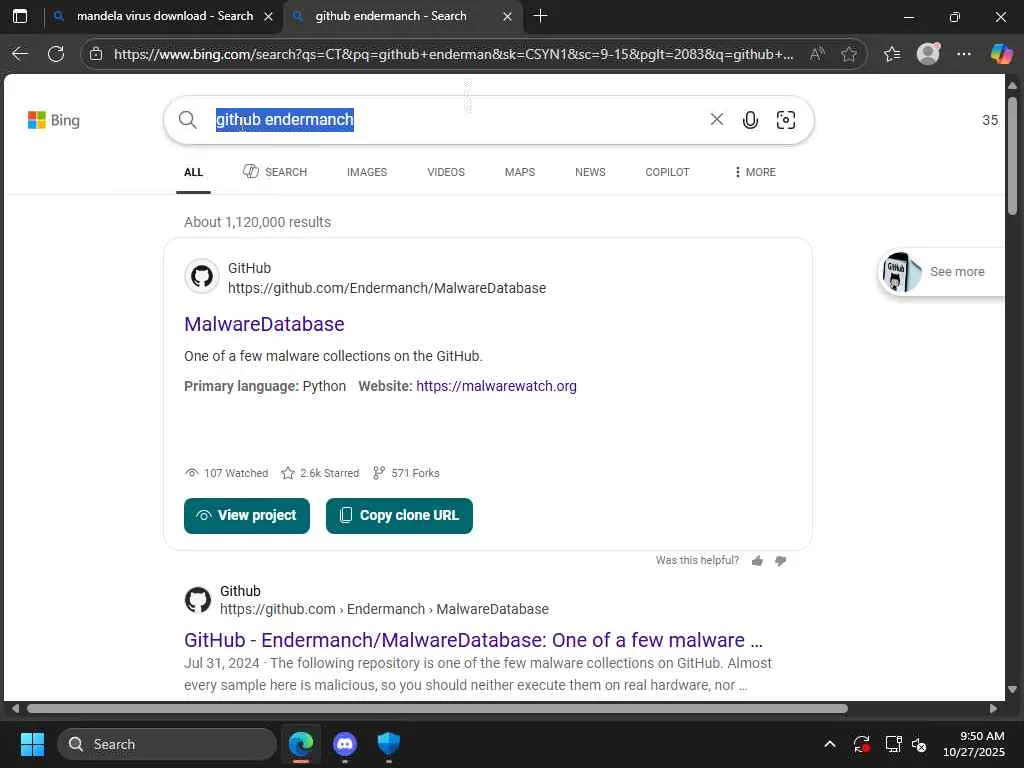Switch to the COPILOT tab

(x=667, y=172)
